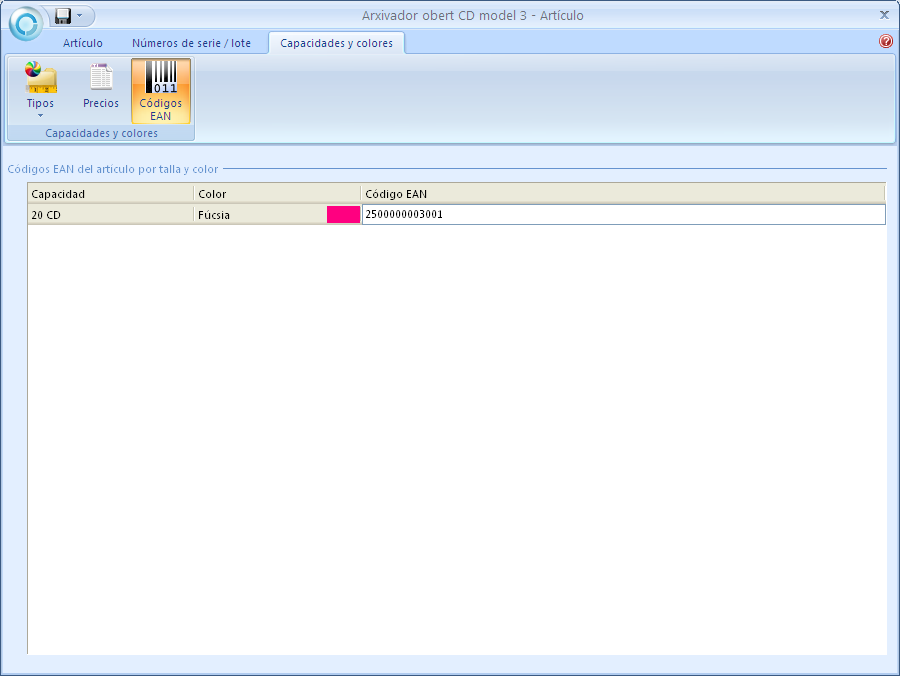This screenshot has height=676, width=900.
Task: Open the round application menu button
Action: pos(26,22)
